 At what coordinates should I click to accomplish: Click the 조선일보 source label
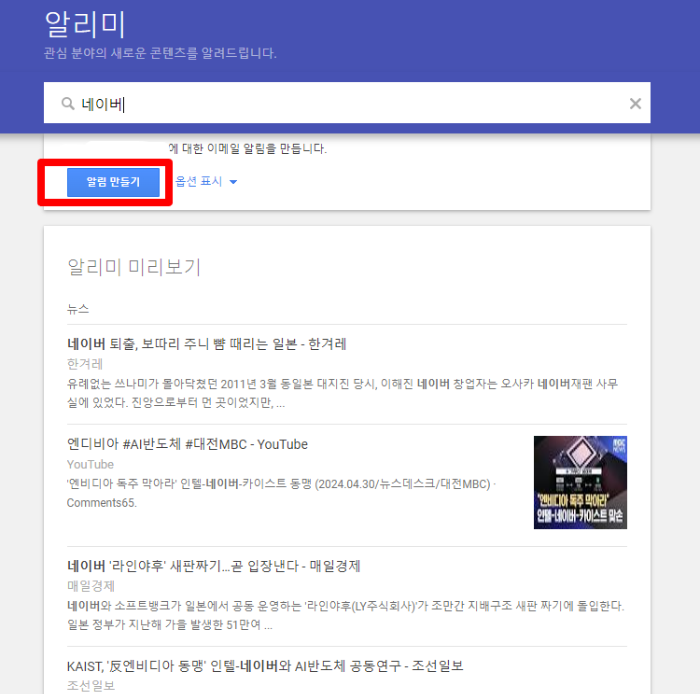click(x=91, y=686)
